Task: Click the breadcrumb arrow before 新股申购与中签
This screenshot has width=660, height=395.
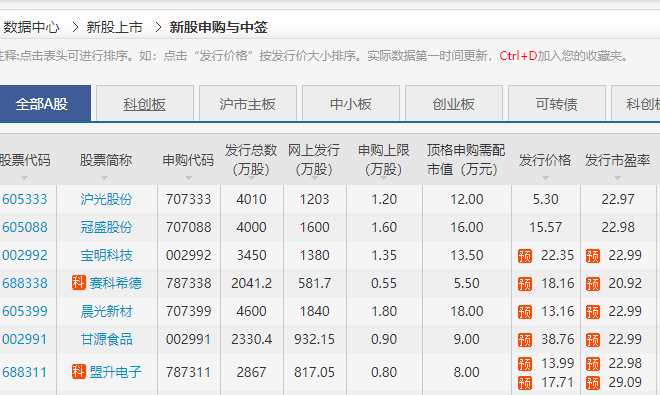Action: point(158,27)
